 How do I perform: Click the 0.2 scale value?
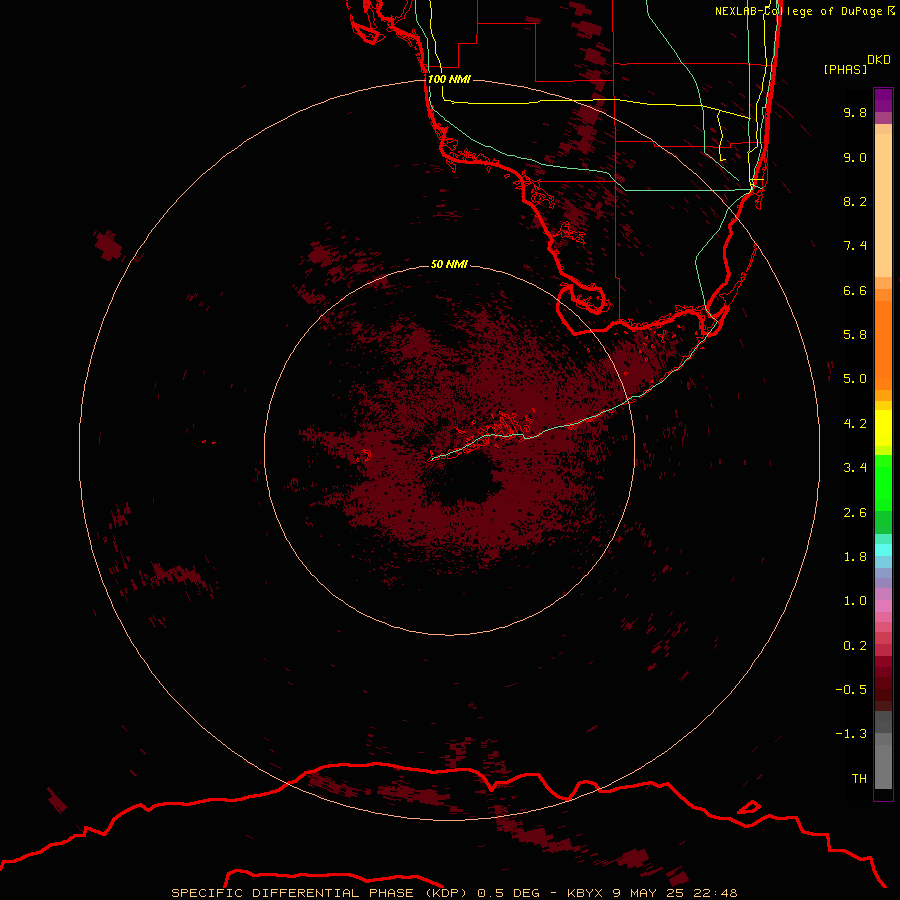click(855, 646)
